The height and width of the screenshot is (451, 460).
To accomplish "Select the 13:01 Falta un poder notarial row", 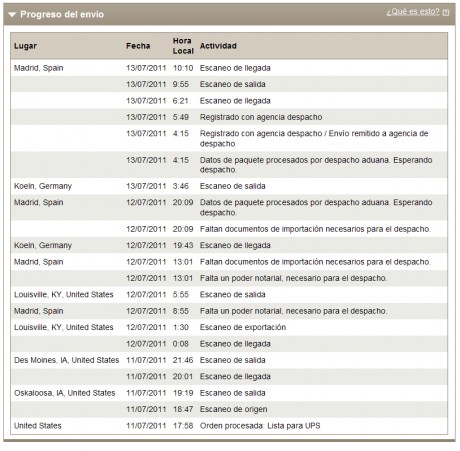I will coord(229,278).
